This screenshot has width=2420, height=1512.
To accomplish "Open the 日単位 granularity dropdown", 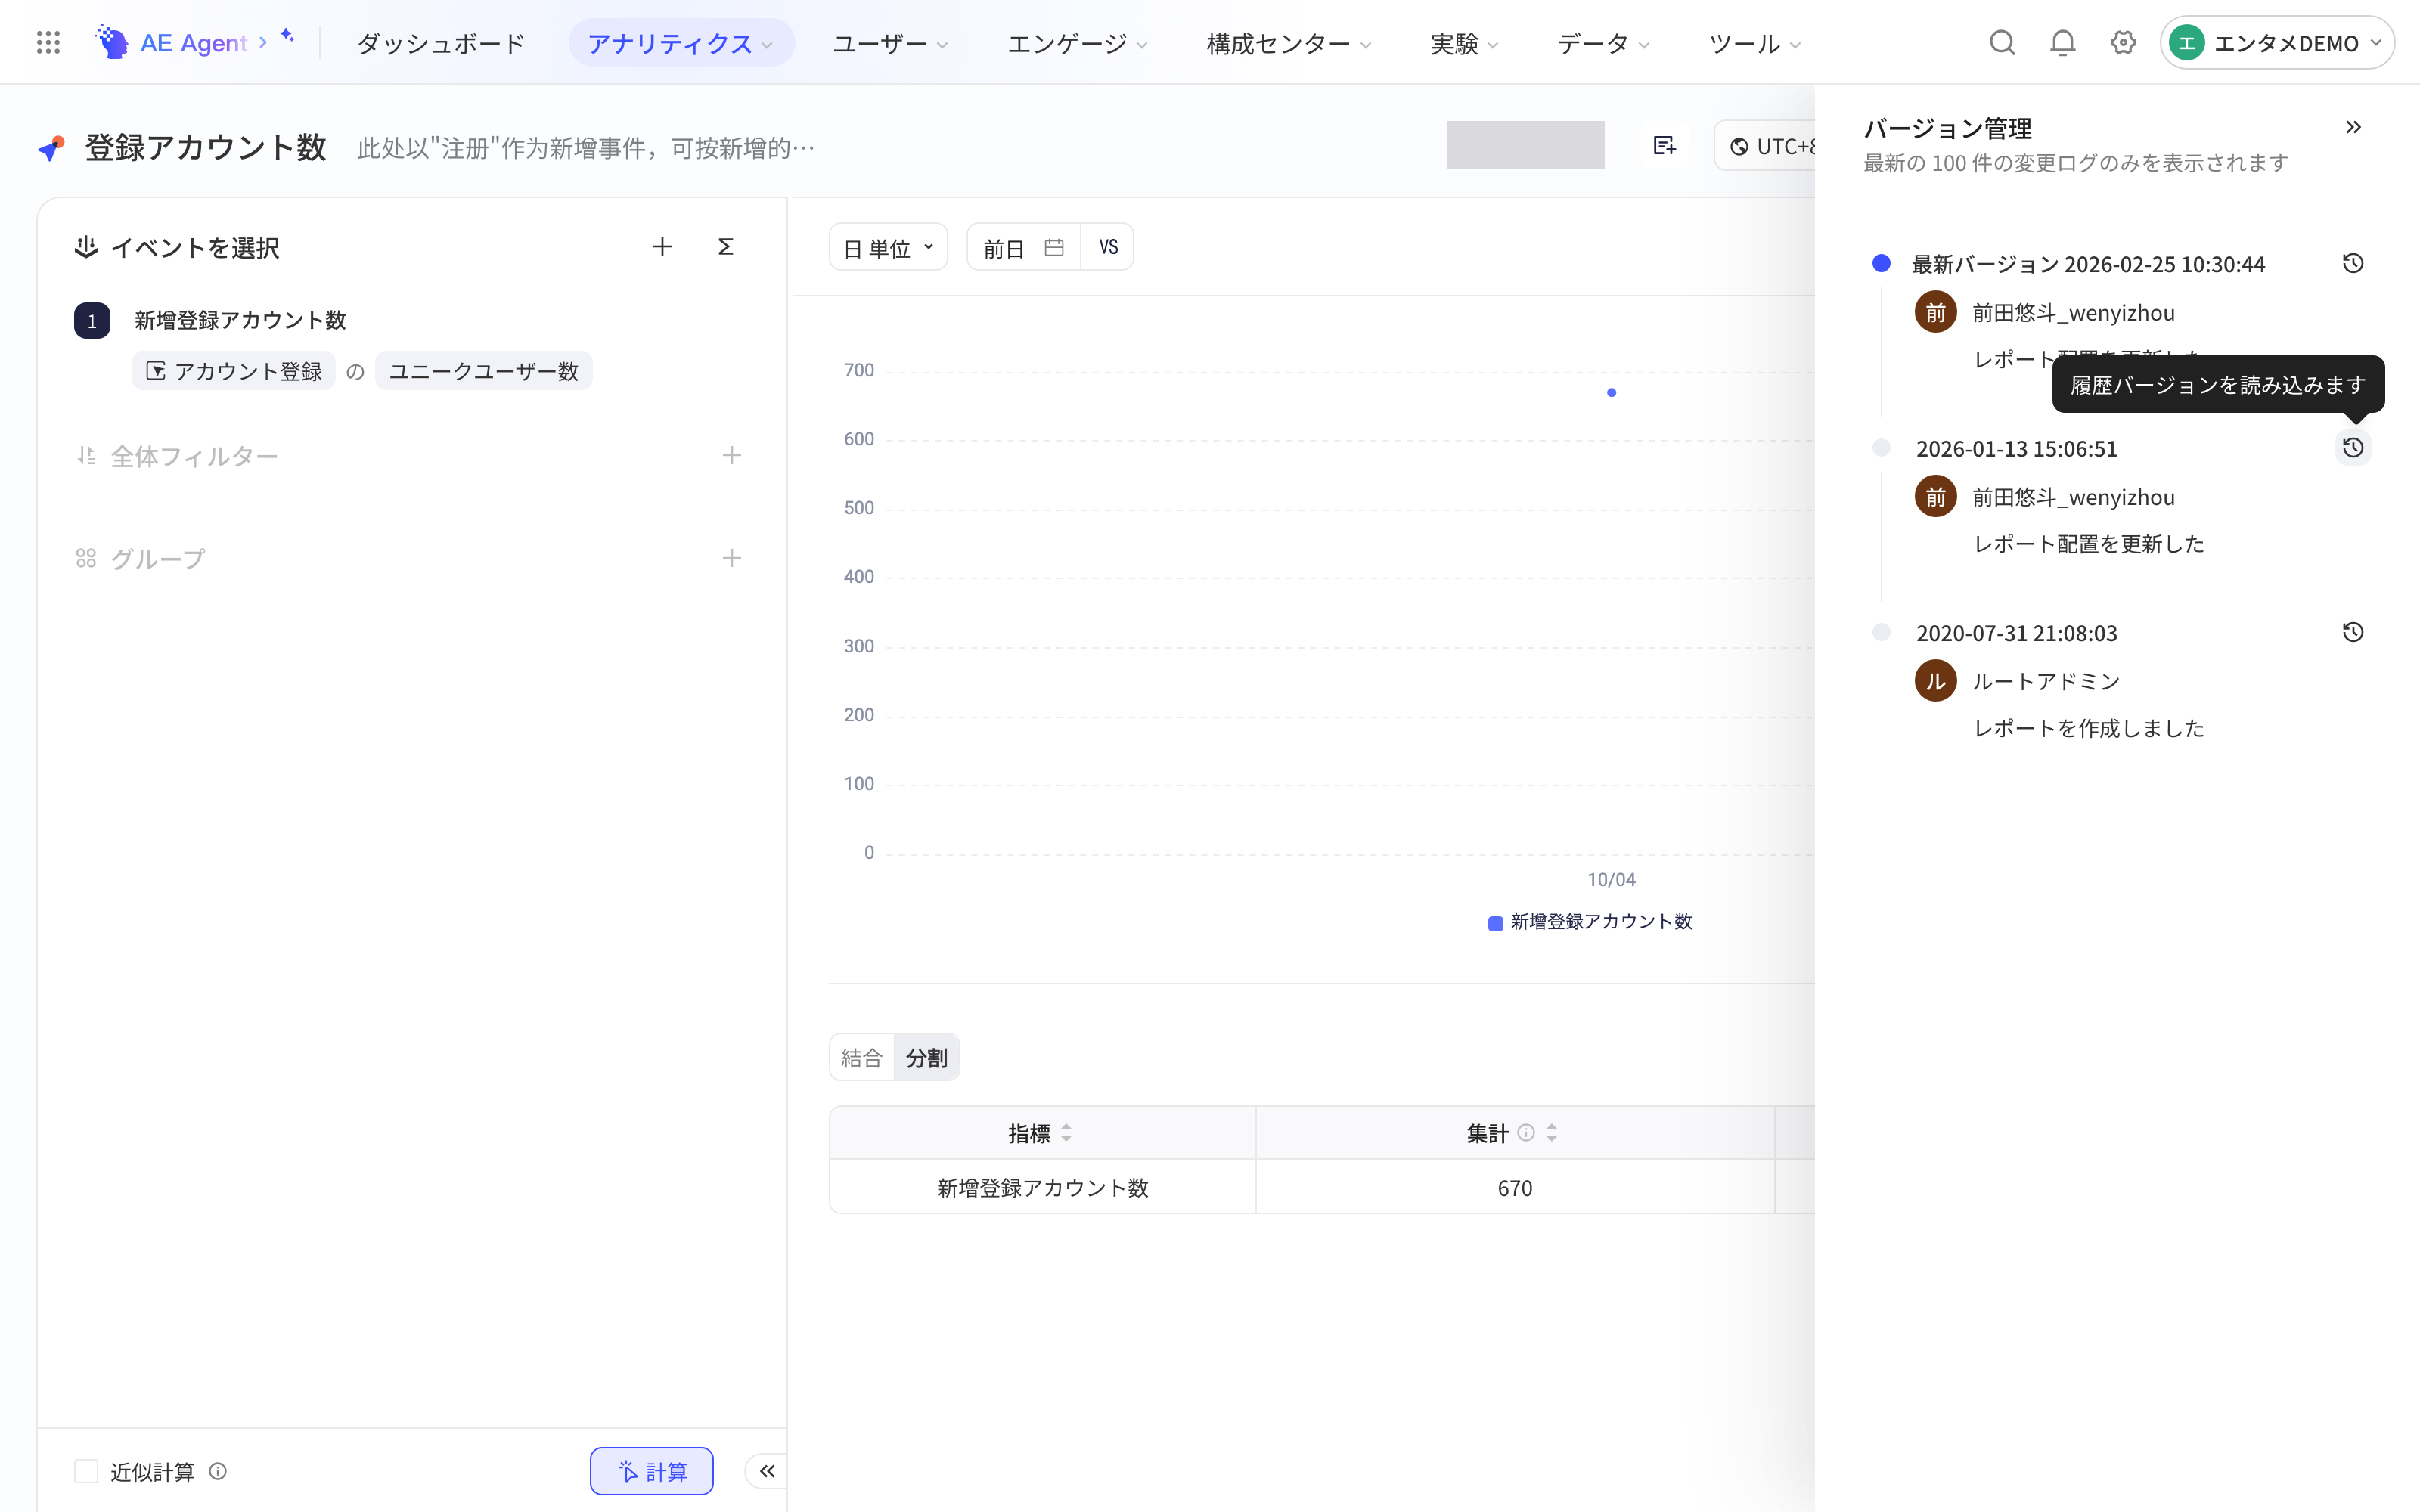I will [x=888, y=247].
